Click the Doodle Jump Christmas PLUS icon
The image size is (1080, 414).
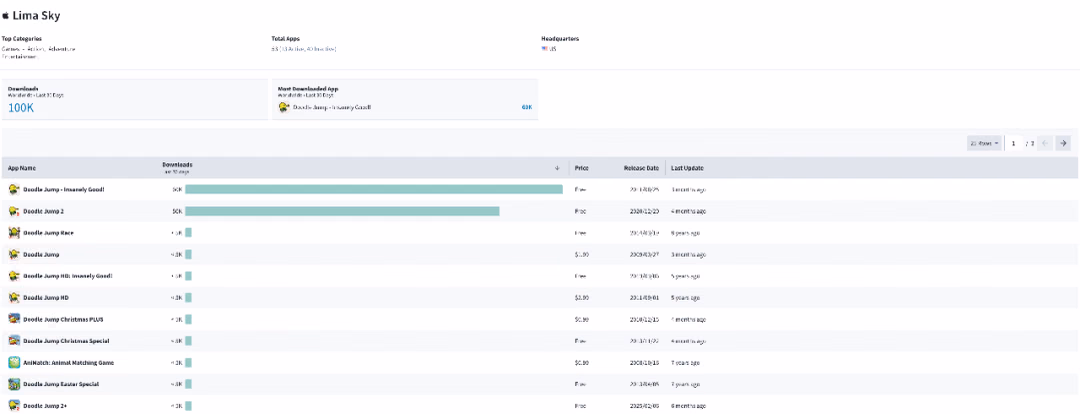(14, 319)
